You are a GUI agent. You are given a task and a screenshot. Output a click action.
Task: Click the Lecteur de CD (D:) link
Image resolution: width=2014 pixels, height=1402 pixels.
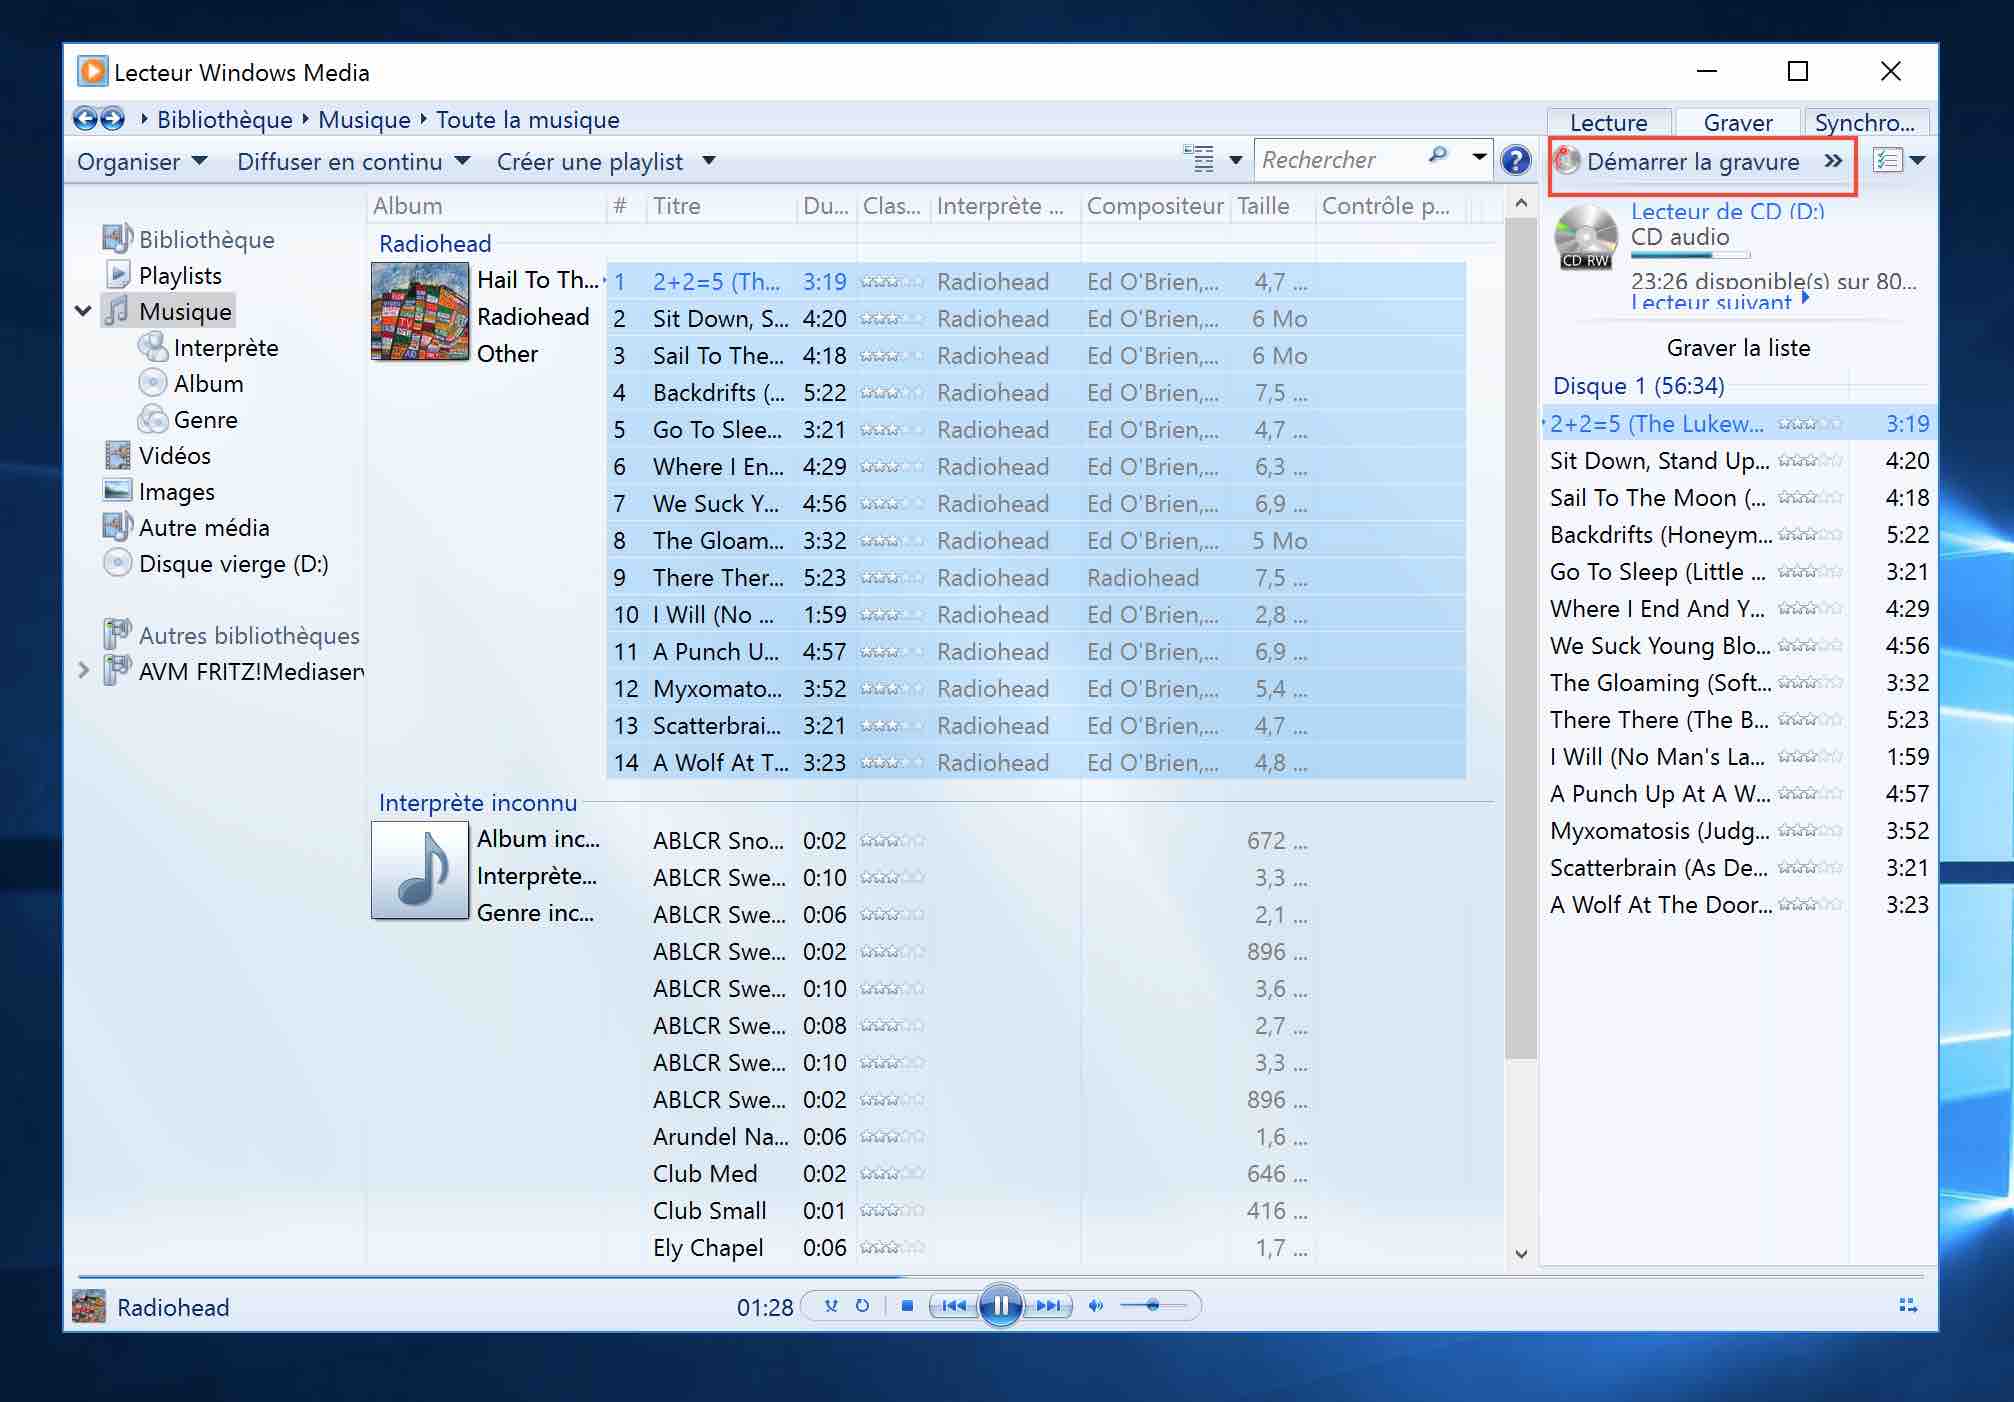[1727, 211]
